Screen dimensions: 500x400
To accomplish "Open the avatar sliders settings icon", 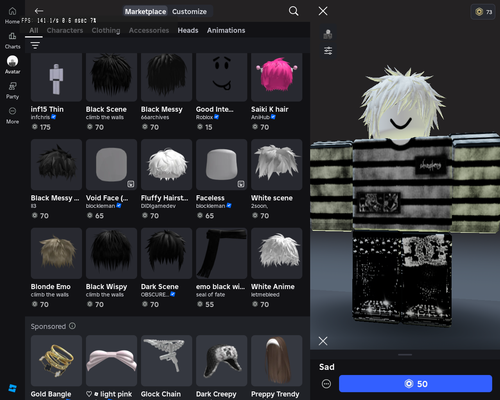I will coord(328,51).
